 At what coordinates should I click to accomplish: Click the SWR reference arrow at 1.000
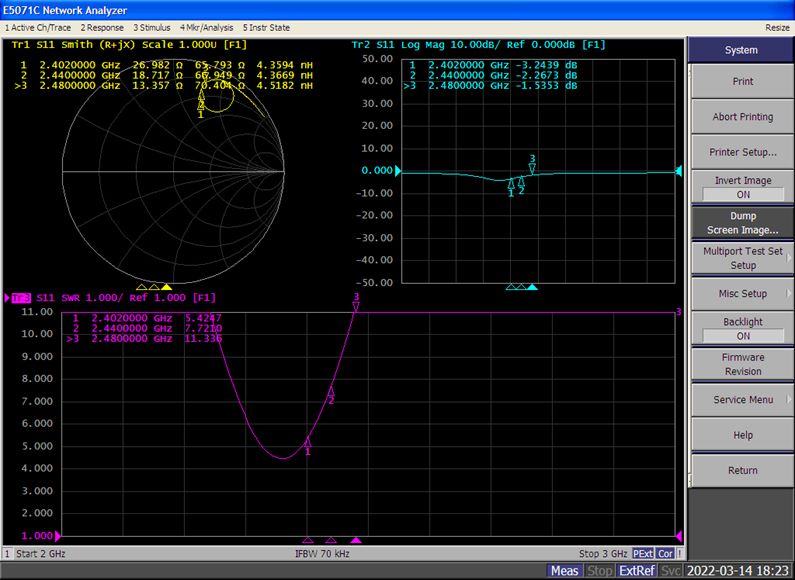(x=58, y=536)
